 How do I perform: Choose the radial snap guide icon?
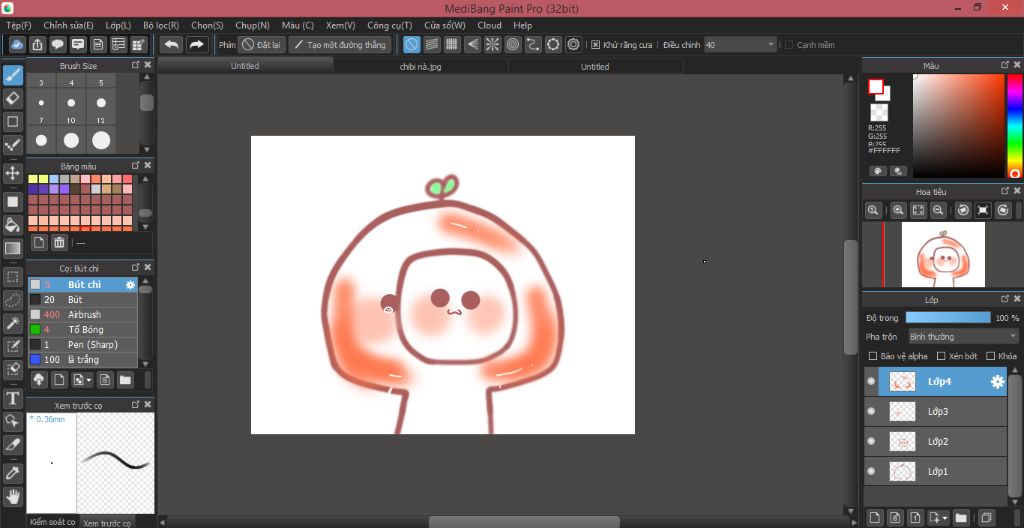pyautogui.click(x=492, y=44)
